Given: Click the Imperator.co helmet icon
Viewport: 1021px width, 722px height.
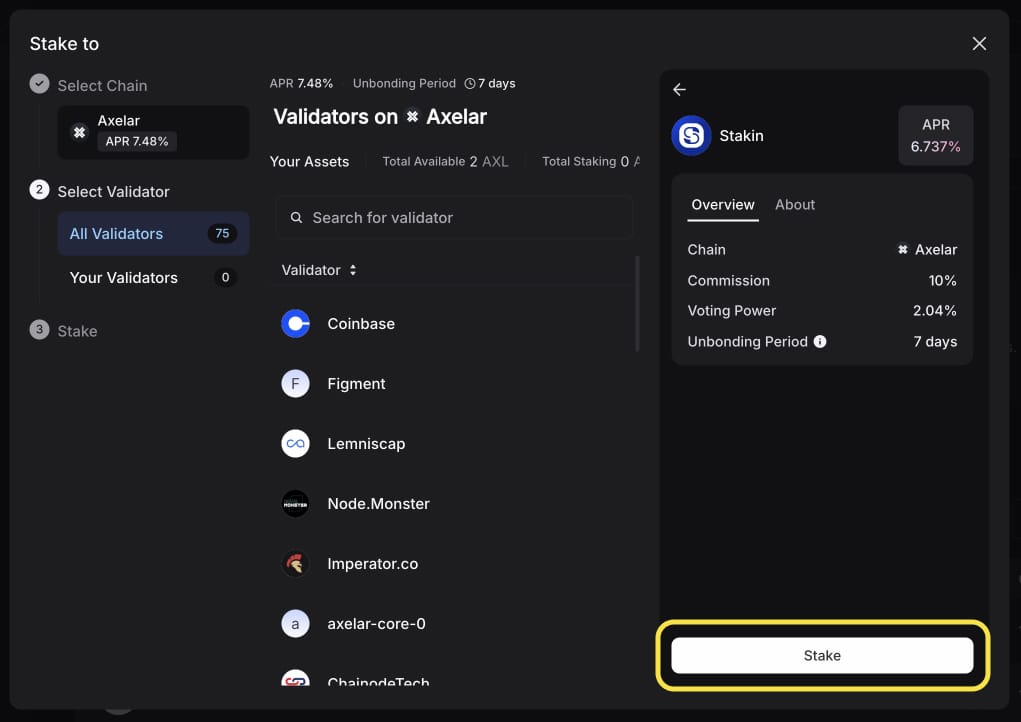Looking at the screenshot, I should (295, 563).
